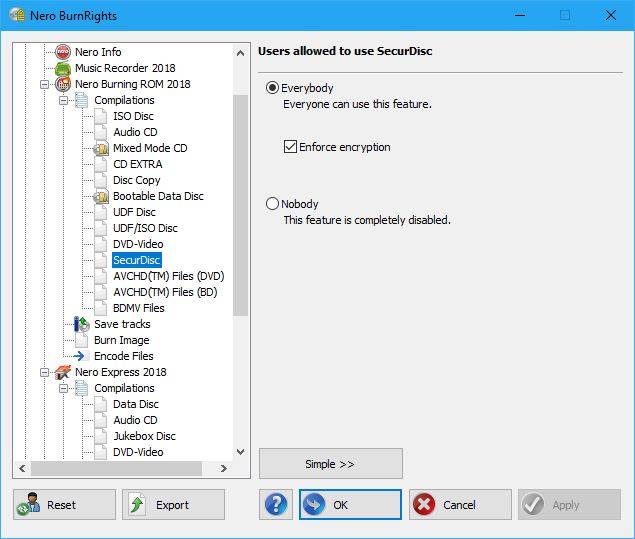Click the tree scroll left arrow

[x=22, y=469]
